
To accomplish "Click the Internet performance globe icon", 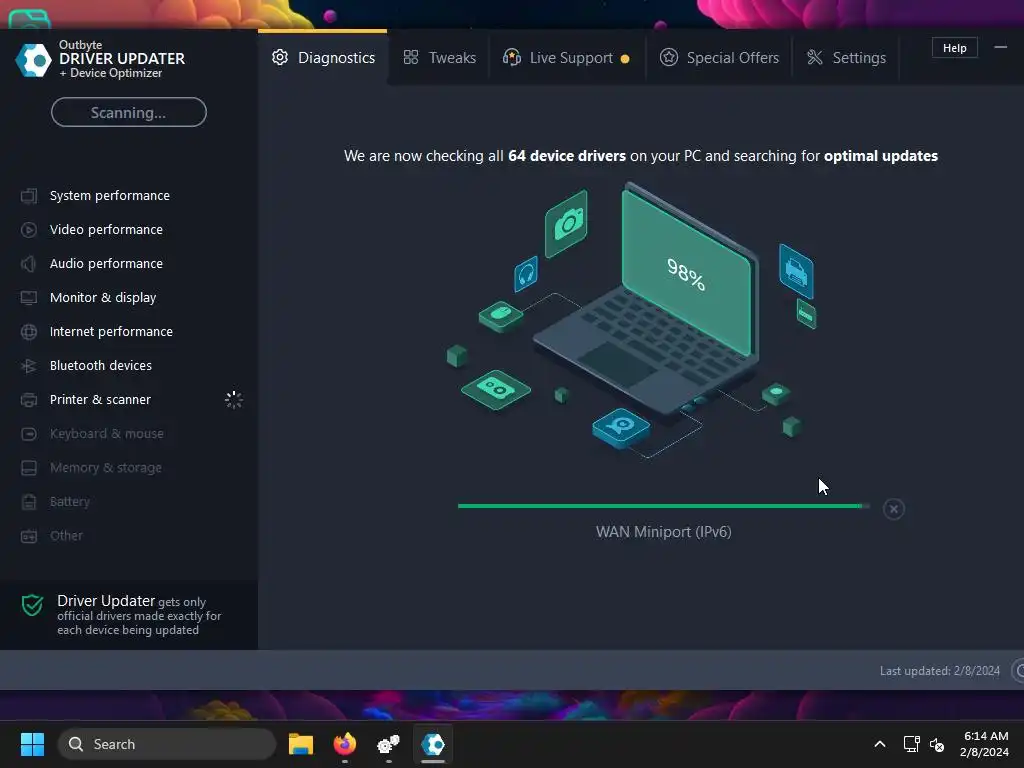I will click(29, 332).
